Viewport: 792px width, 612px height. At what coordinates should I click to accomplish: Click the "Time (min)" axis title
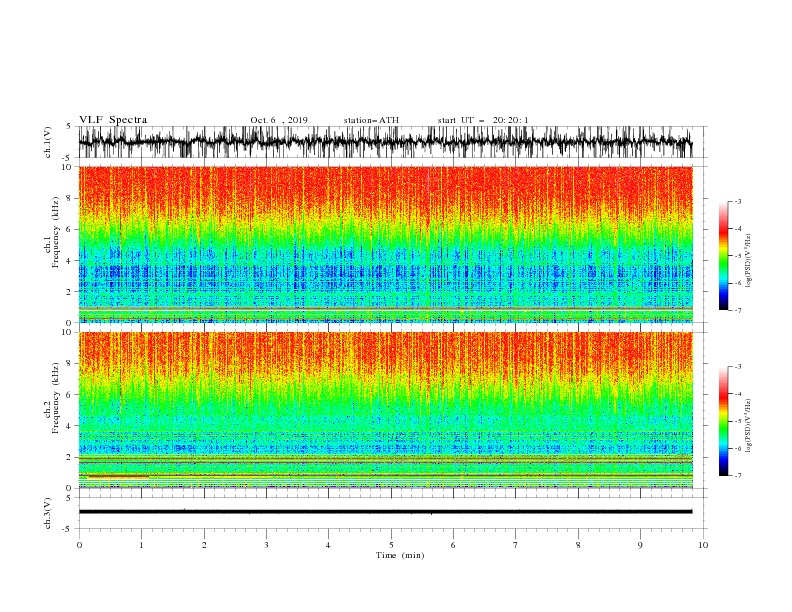[400, 555]
